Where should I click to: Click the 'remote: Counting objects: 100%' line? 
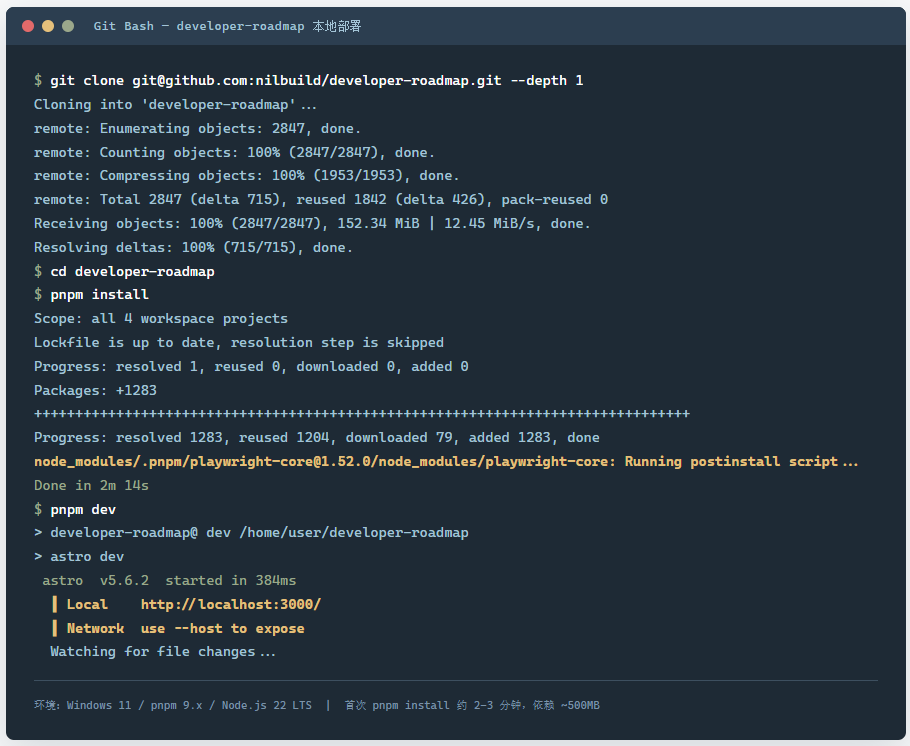click(234, 152)
